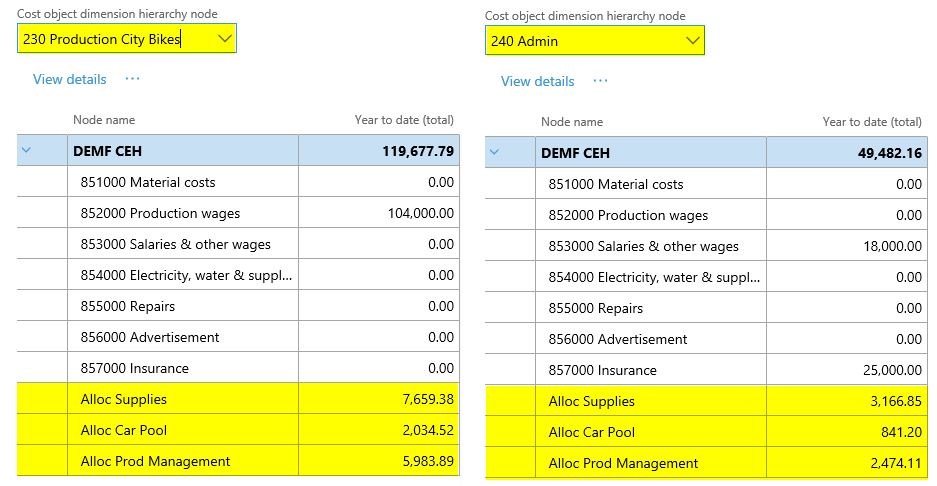Select Alloc Supplies row in left grid
The height and width of the screenshot is (486, 937).
[x=124, y=399]
